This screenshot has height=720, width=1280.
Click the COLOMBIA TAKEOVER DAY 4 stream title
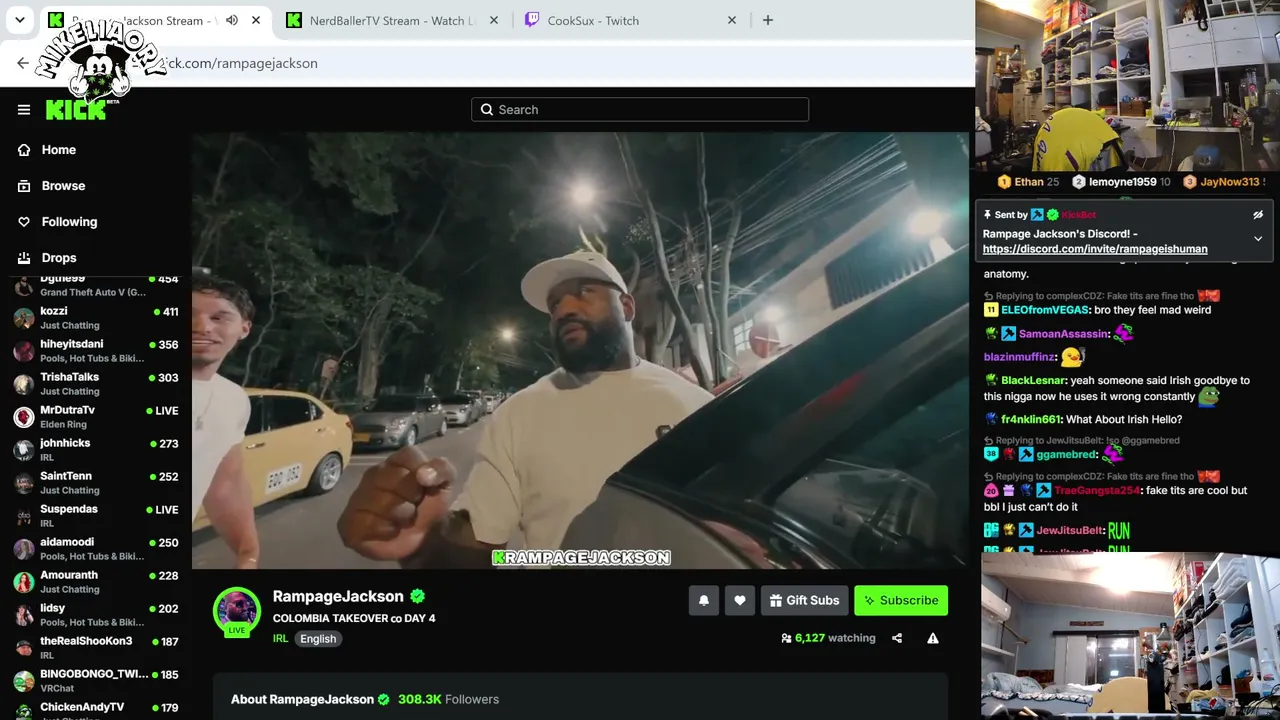pyautogui.click(x=354, y=618)
